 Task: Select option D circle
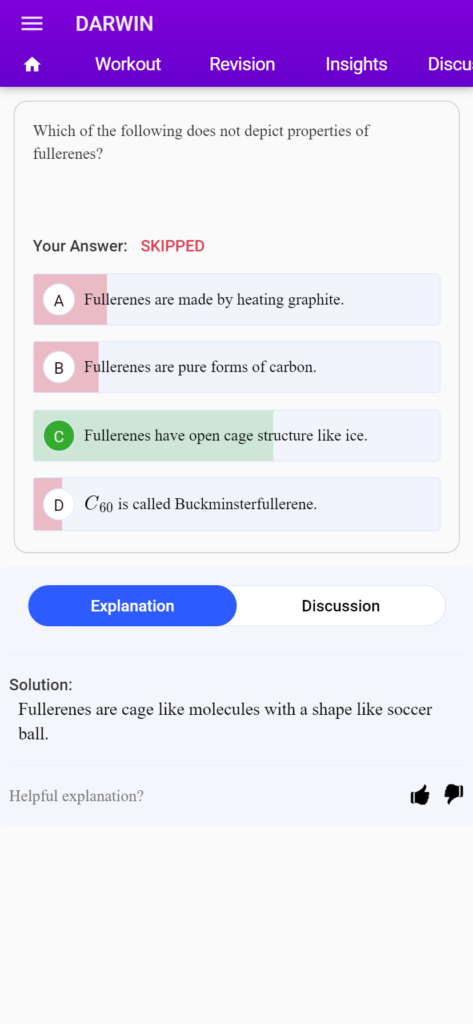click(x=59, y=505)
